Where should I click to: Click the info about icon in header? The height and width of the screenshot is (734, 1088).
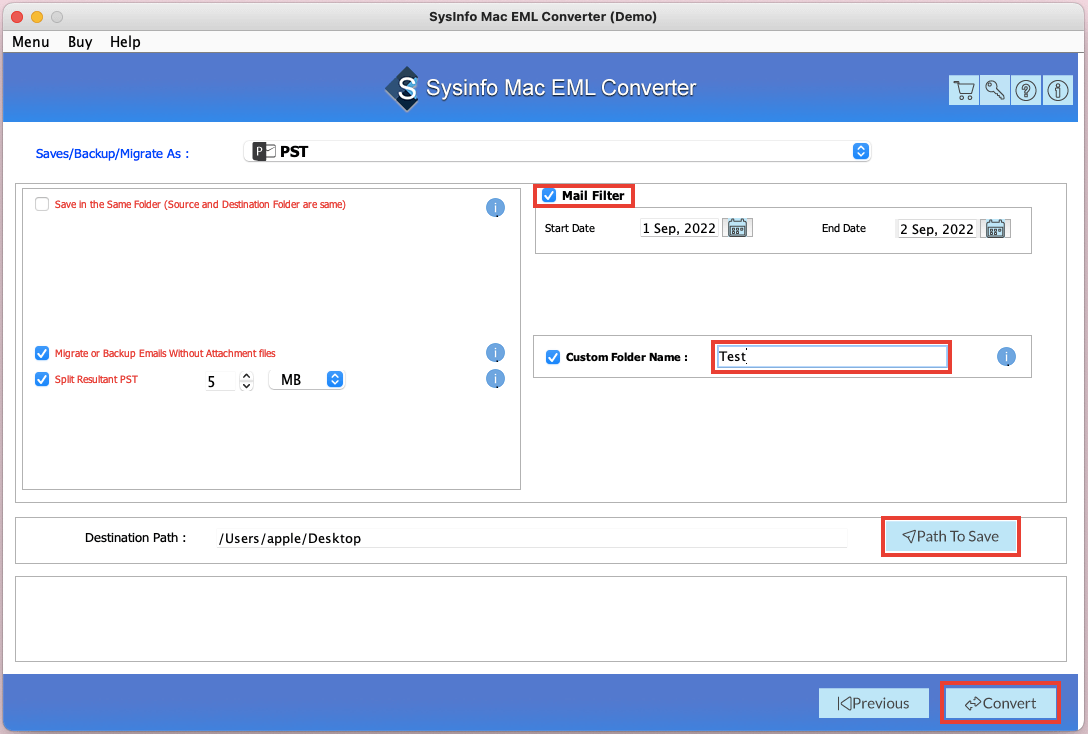click(1057, 90)
